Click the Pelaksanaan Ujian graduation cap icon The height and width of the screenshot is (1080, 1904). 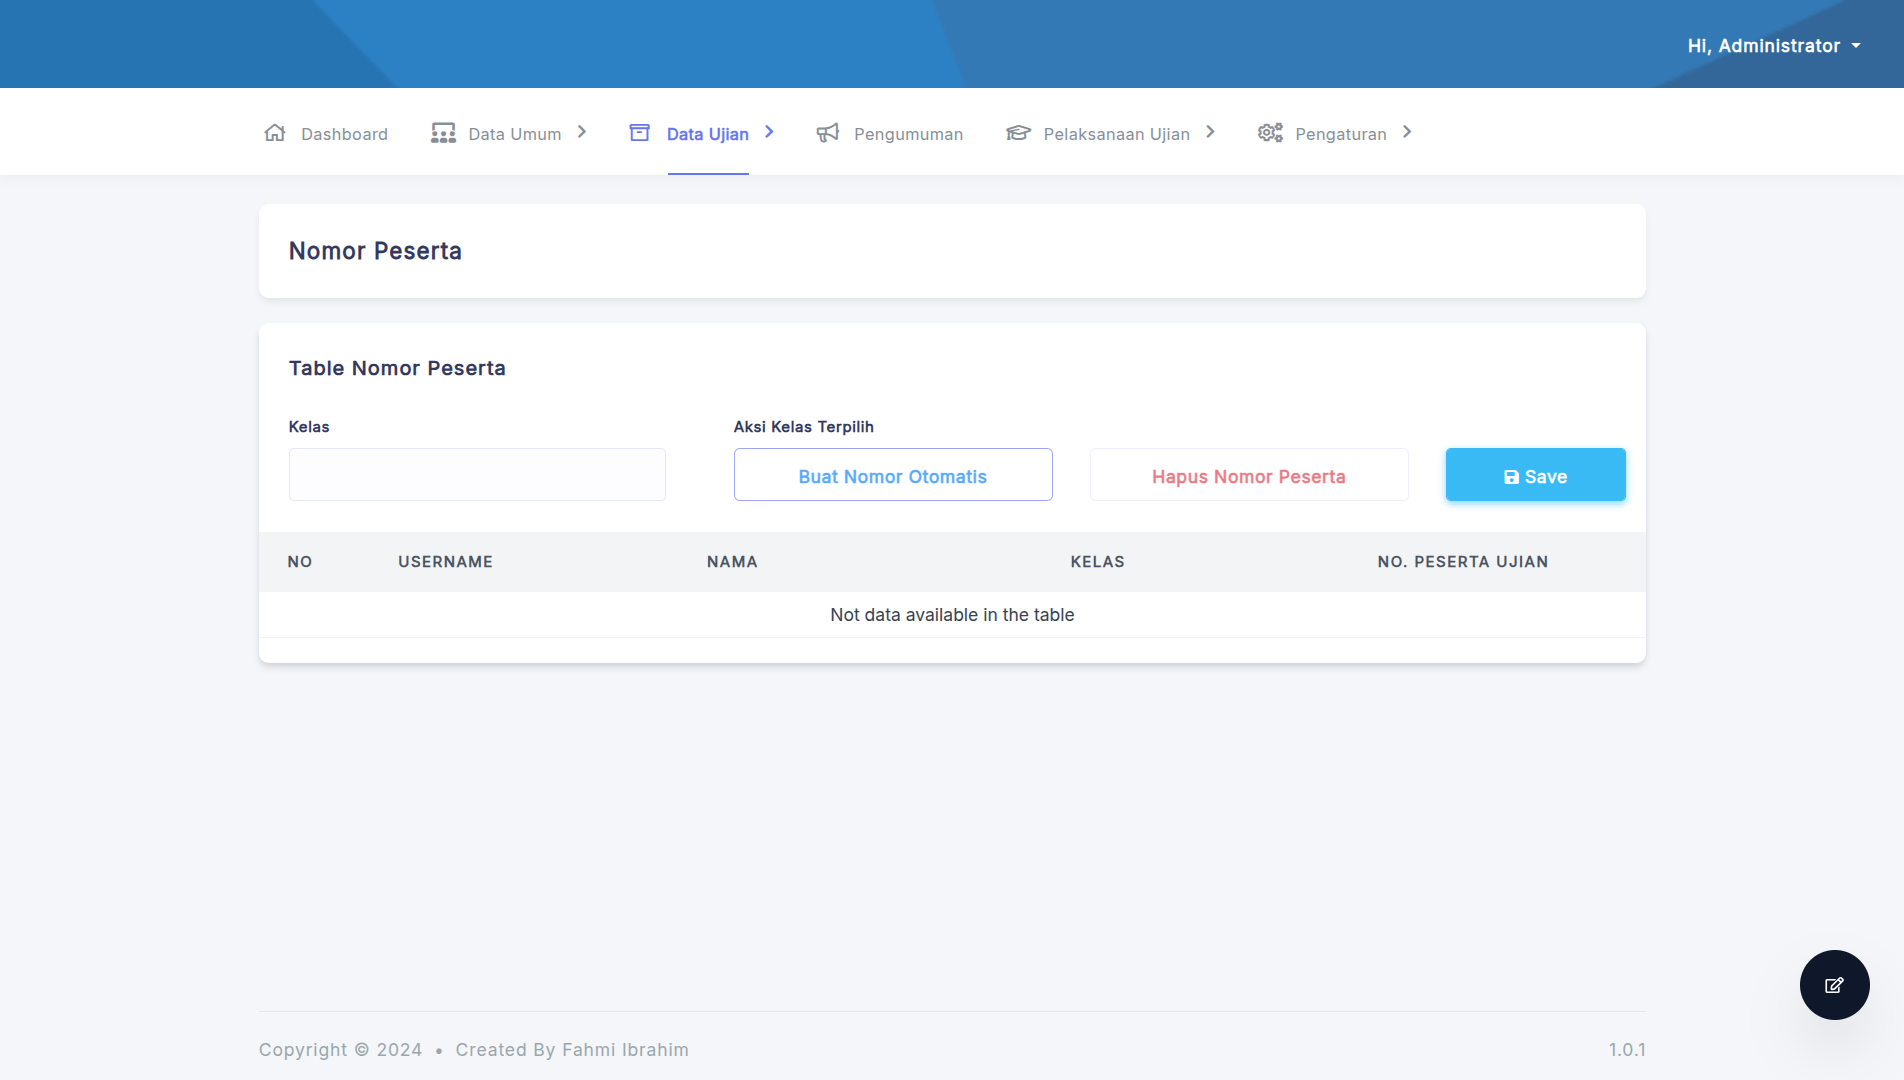pos(1018,133)
